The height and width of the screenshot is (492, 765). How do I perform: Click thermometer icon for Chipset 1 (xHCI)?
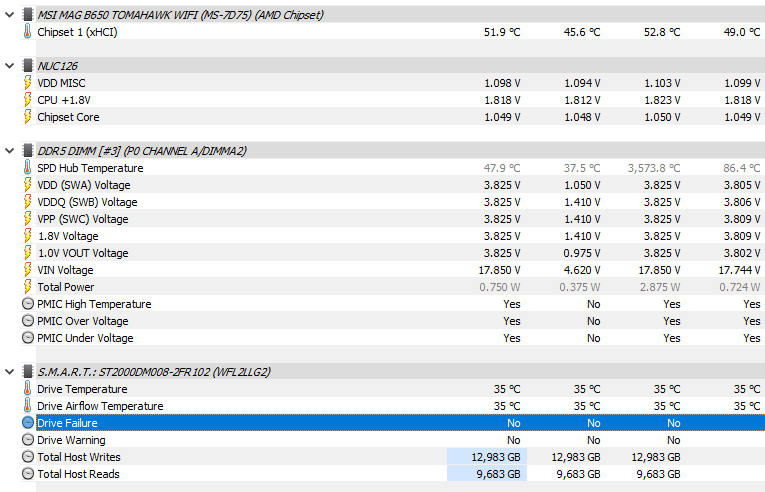[28, 32]
